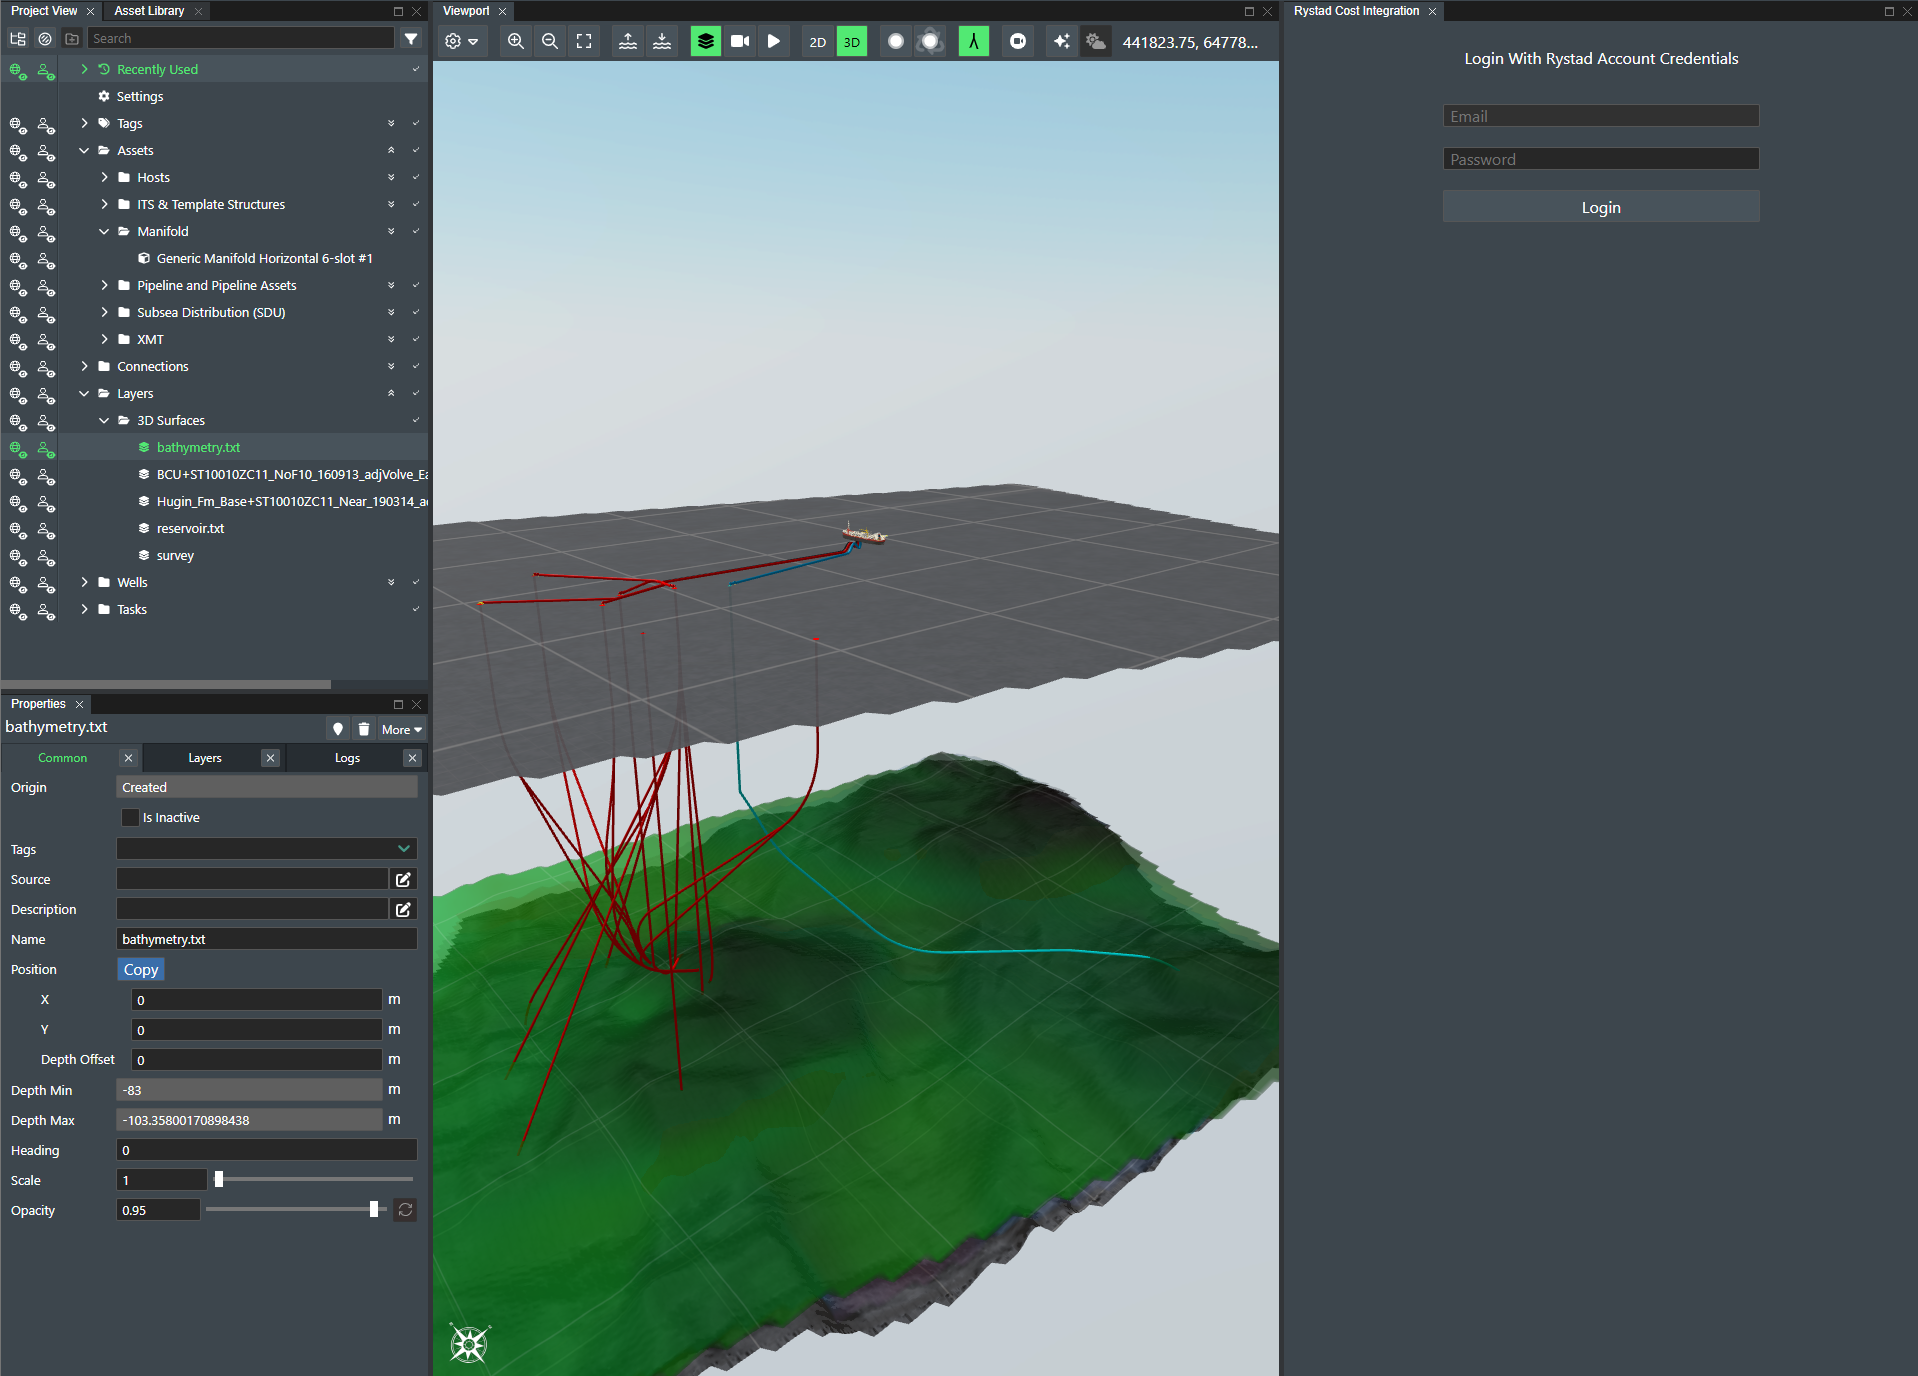
Task: Click the play button in viewport toolbar
Action: pos(774,42)
